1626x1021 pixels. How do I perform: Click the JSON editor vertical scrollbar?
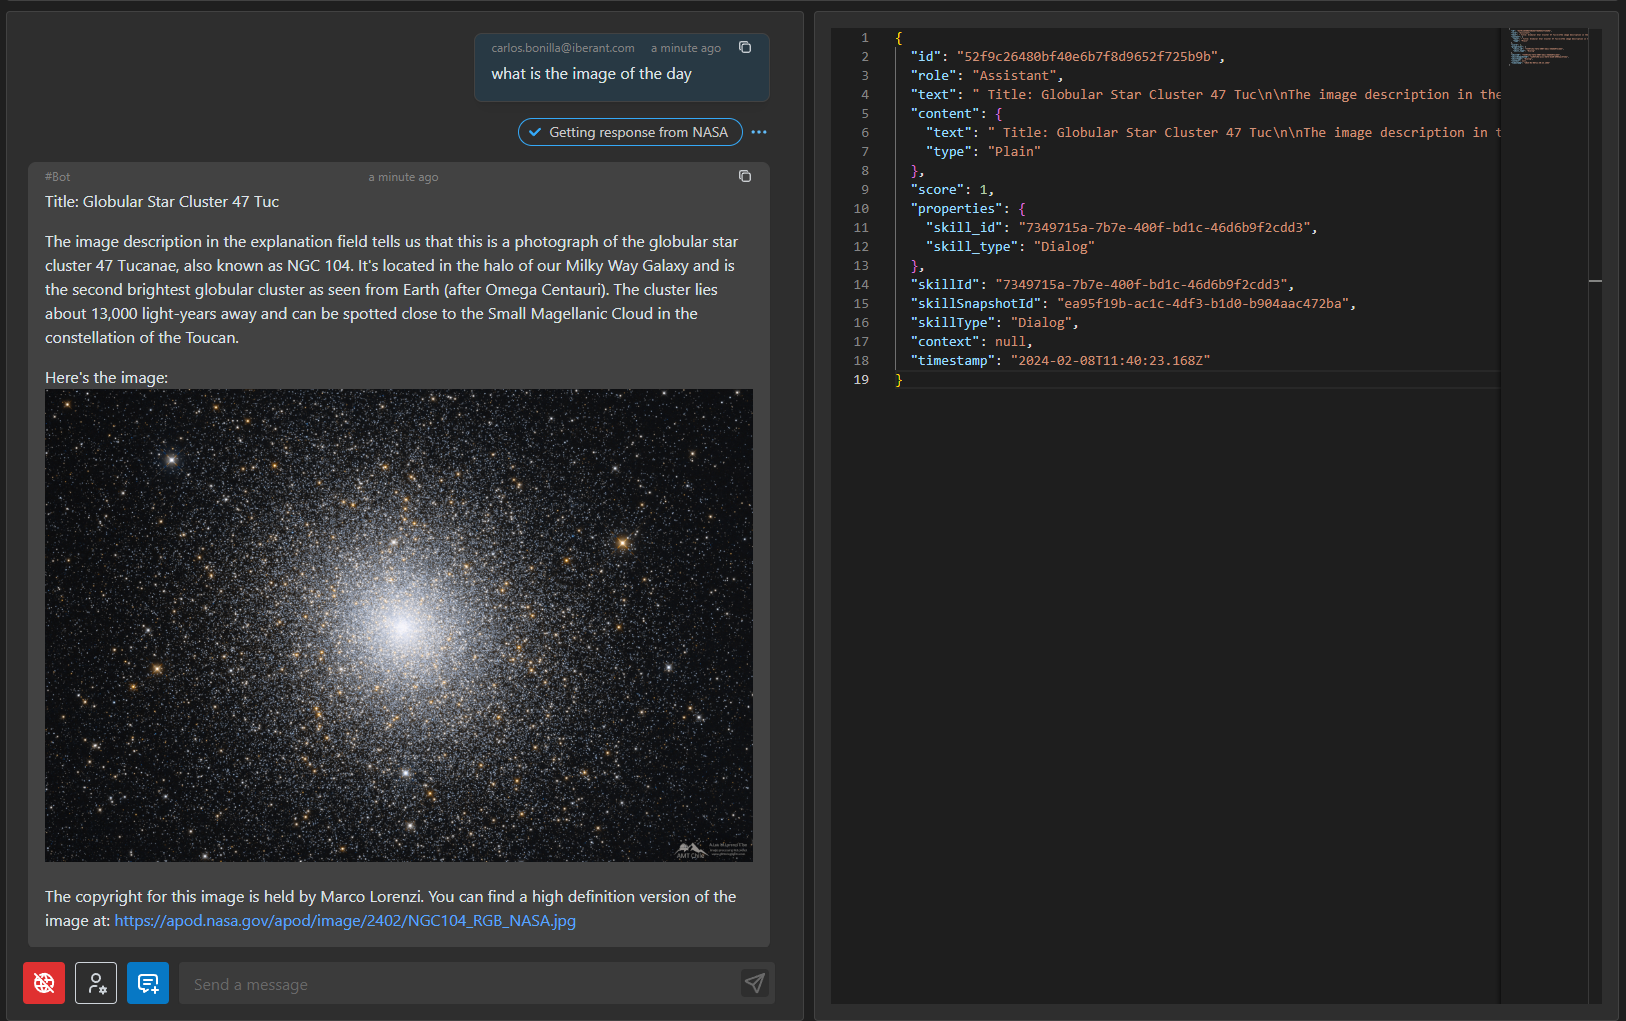[x=1595, y=515]
